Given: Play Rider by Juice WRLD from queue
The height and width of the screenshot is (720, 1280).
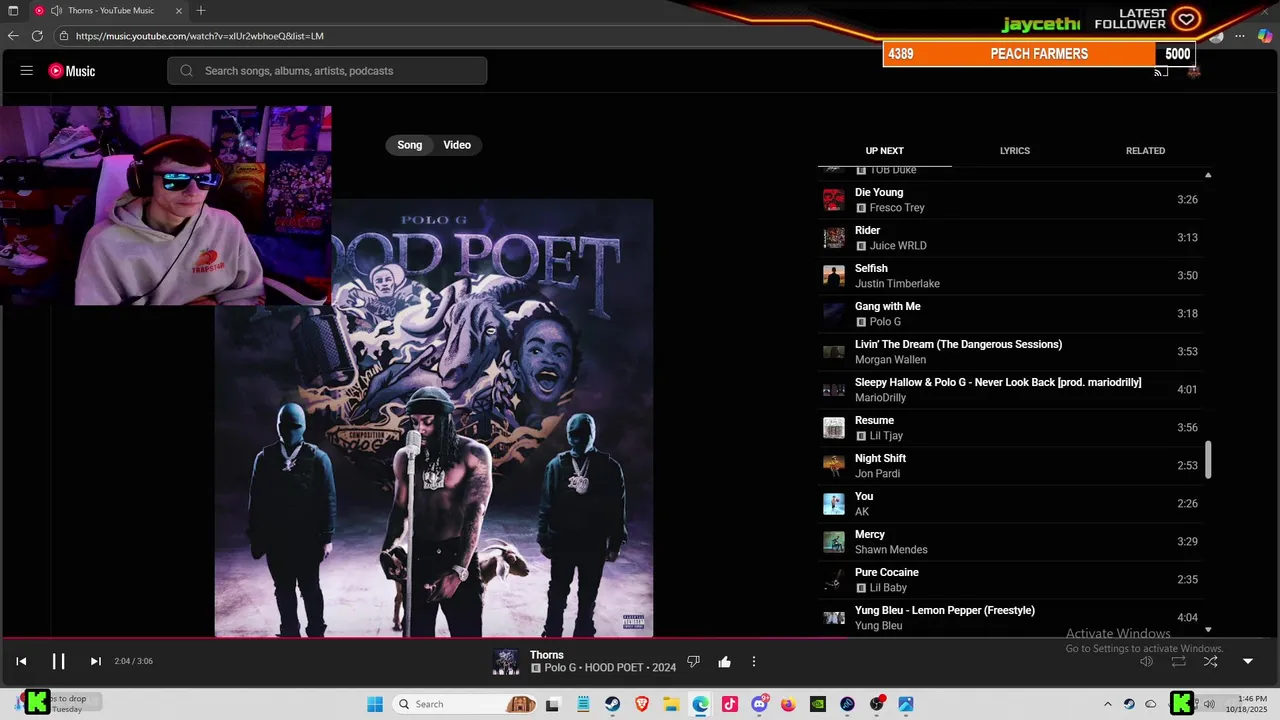Looking at the screenshot, I should (1011, 238).
